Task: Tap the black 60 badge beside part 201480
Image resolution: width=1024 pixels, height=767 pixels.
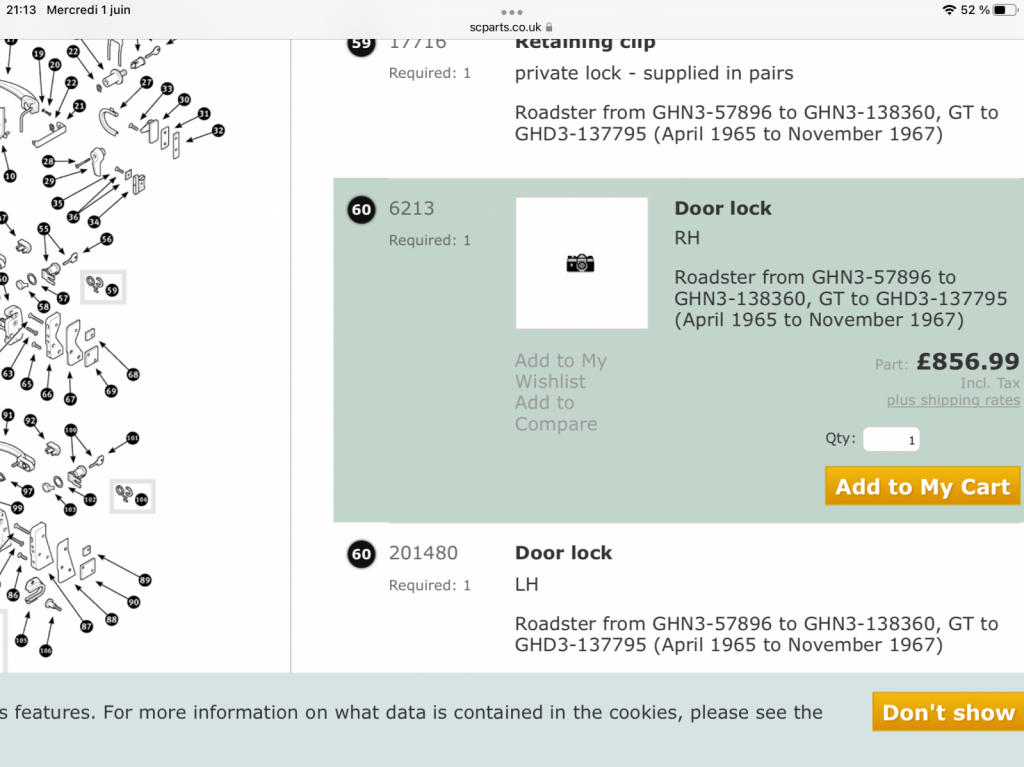Action: pos(361,554)
